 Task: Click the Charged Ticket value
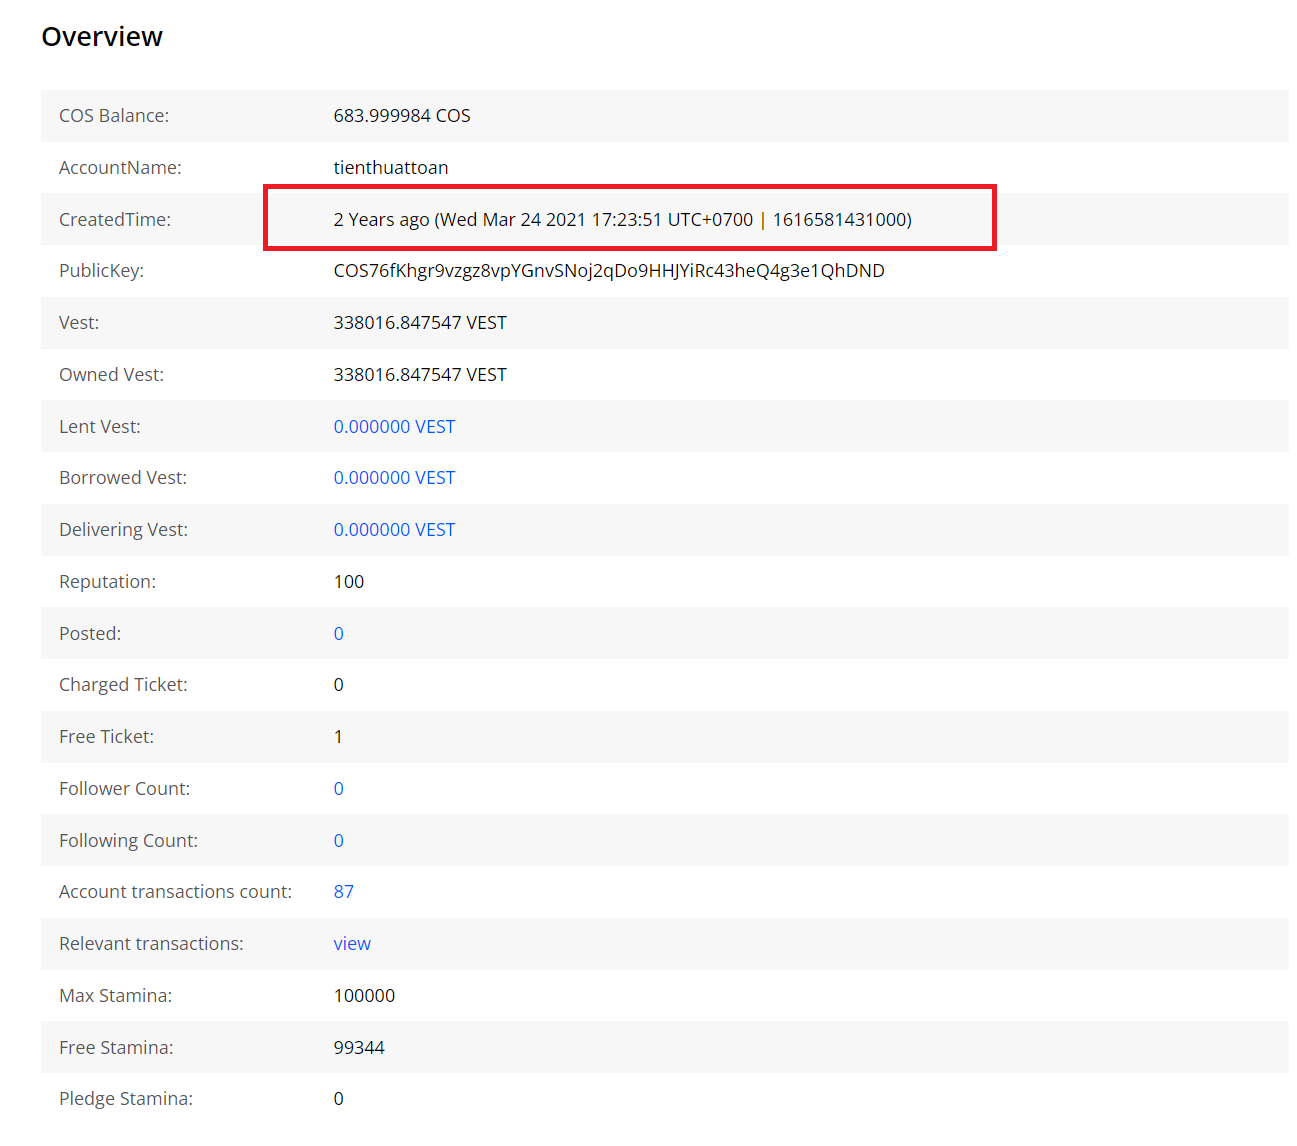(338, 685)
